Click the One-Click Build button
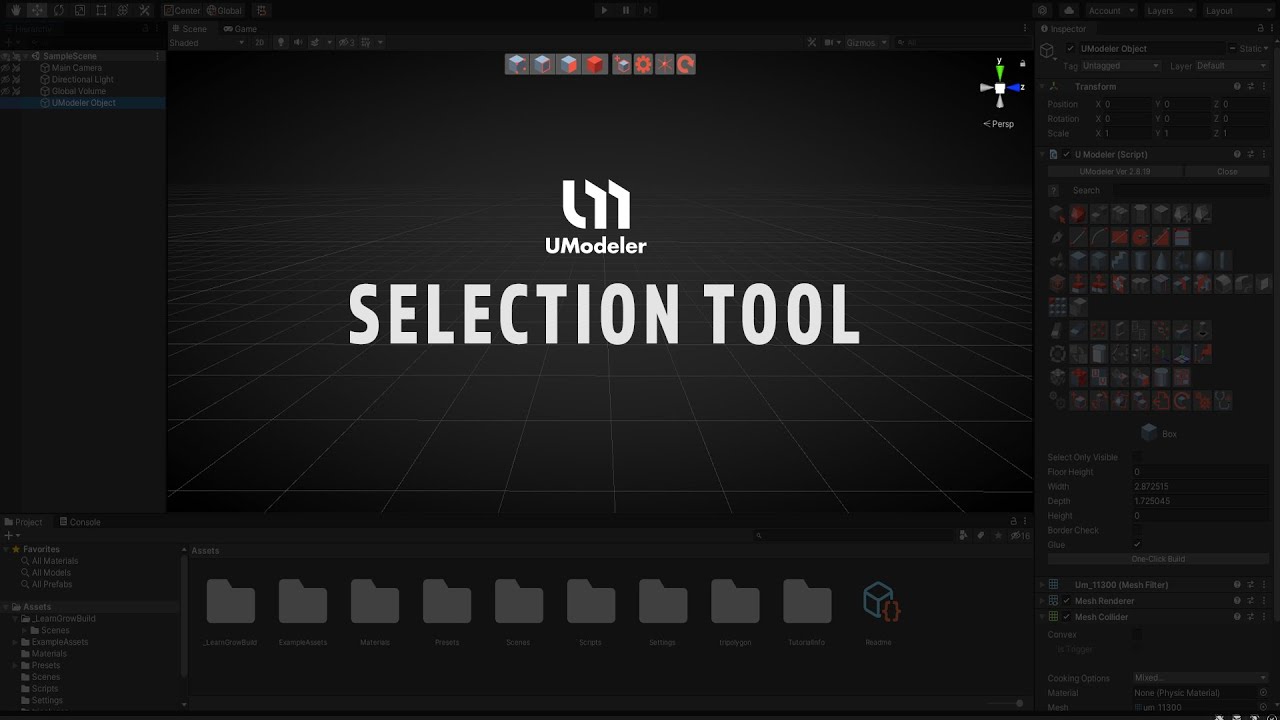Viewport: 1280px width, 720px height. coord(1158,559)
